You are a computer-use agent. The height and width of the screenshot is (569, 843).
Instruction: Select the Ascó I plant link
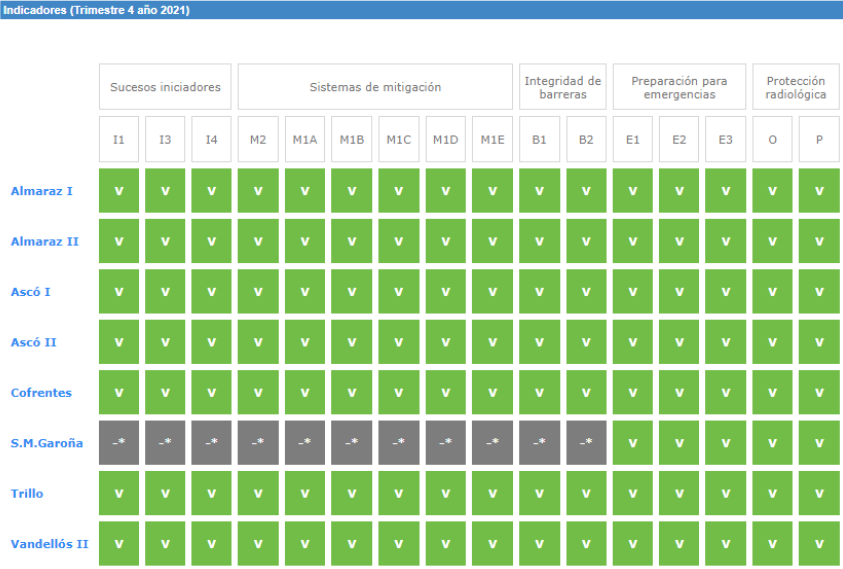click(x=33, y=291)
